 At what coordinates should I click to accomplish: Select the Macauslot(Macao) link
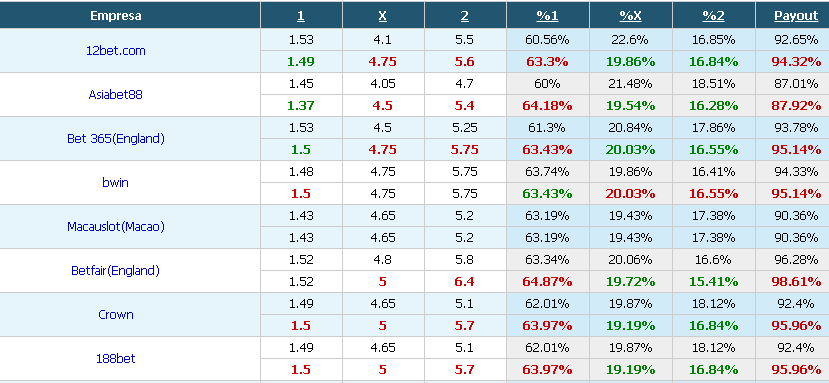[x=115, y=226]
